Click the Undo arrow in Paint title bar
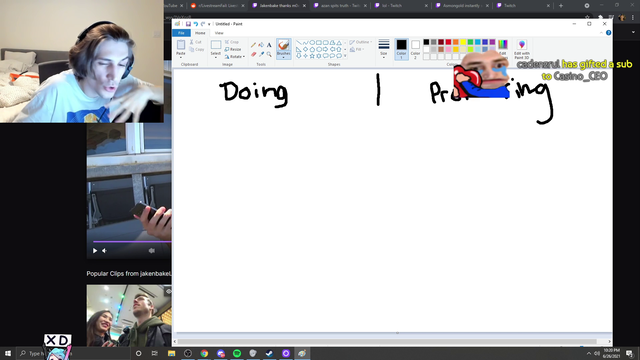The height and width of the screenshot is (360, 640). (196, 24)
